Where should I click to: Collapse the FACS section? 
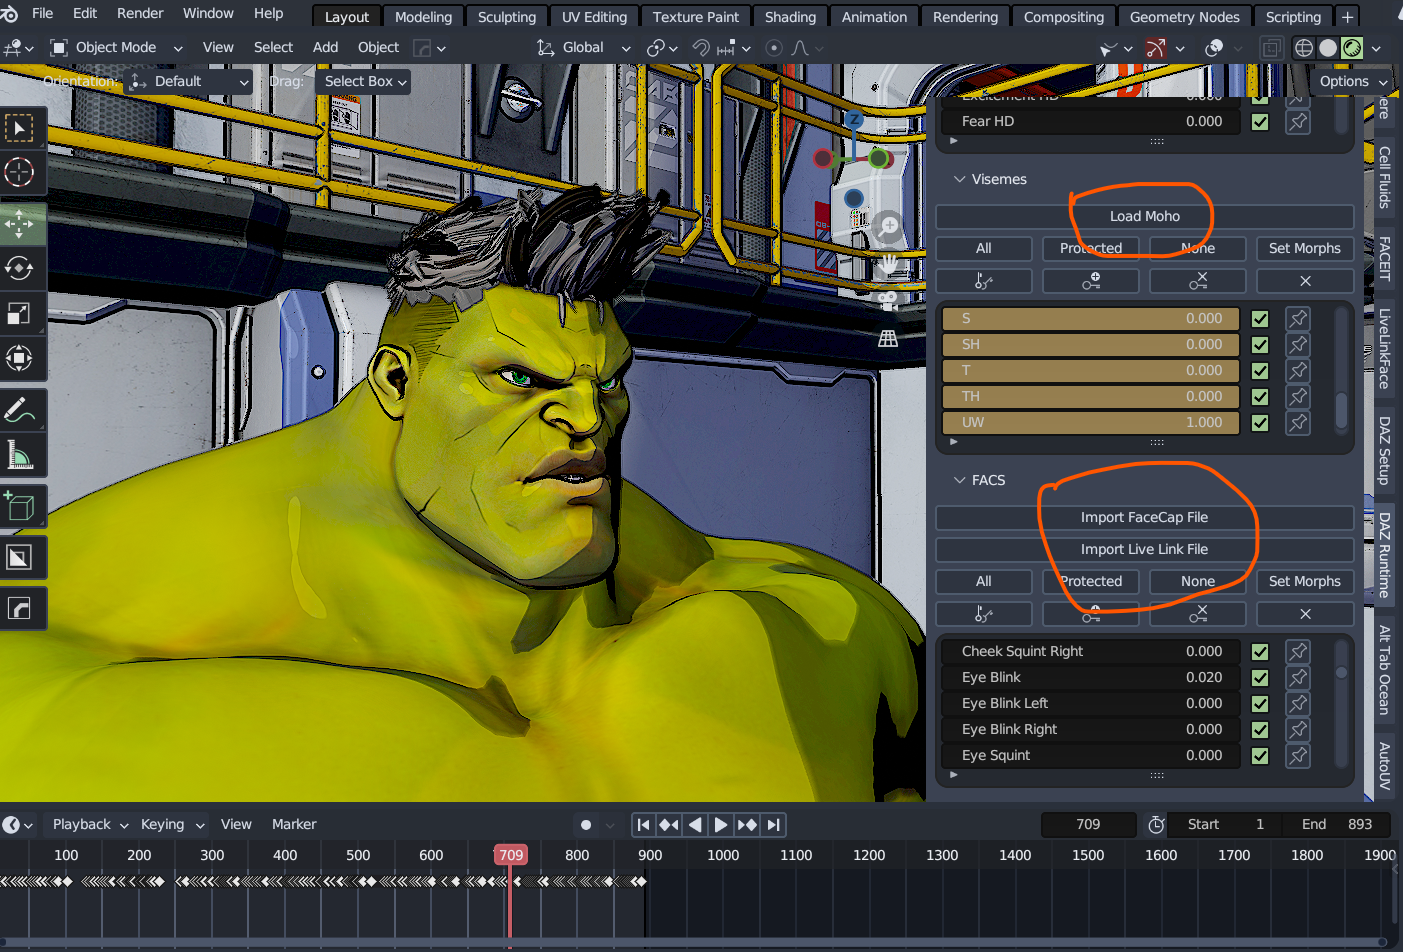(979, 480)
